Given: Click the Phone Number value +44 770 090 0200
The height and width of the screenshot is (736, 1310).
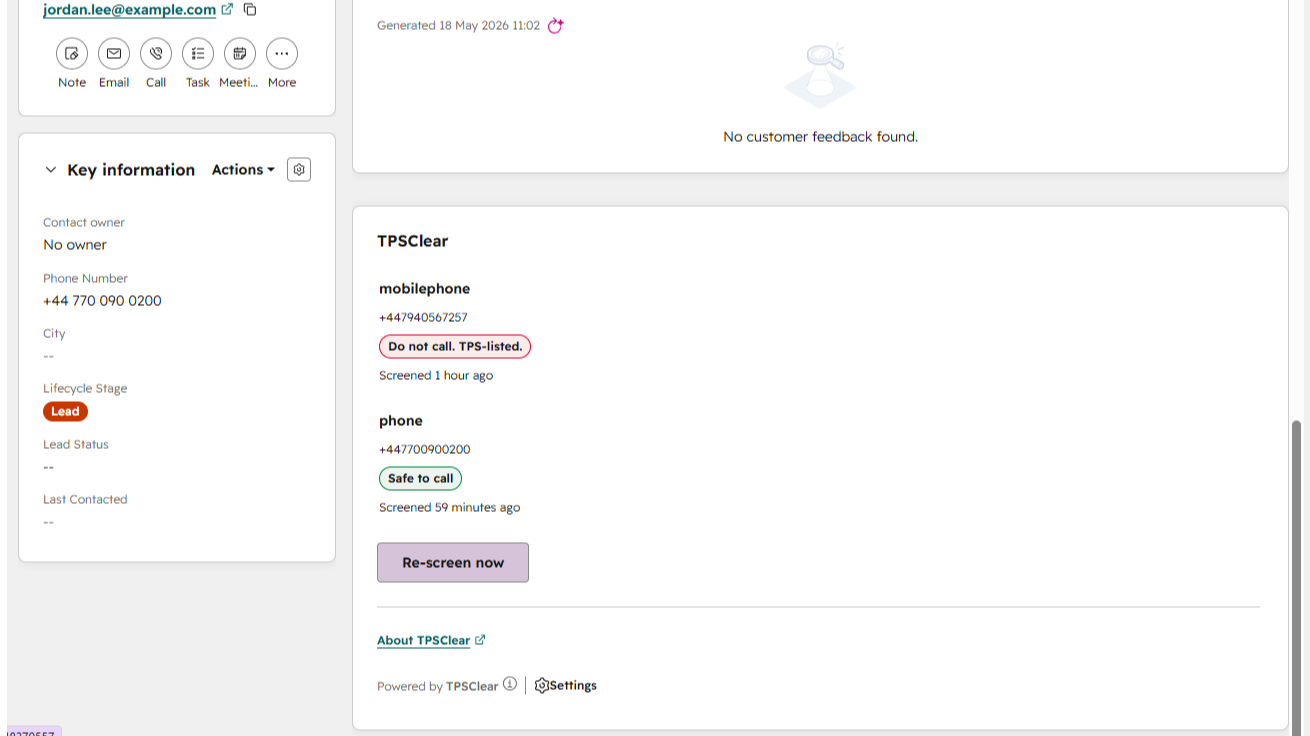Looking at the screenshot, I should pyautogui.click(x=102, y=300).
